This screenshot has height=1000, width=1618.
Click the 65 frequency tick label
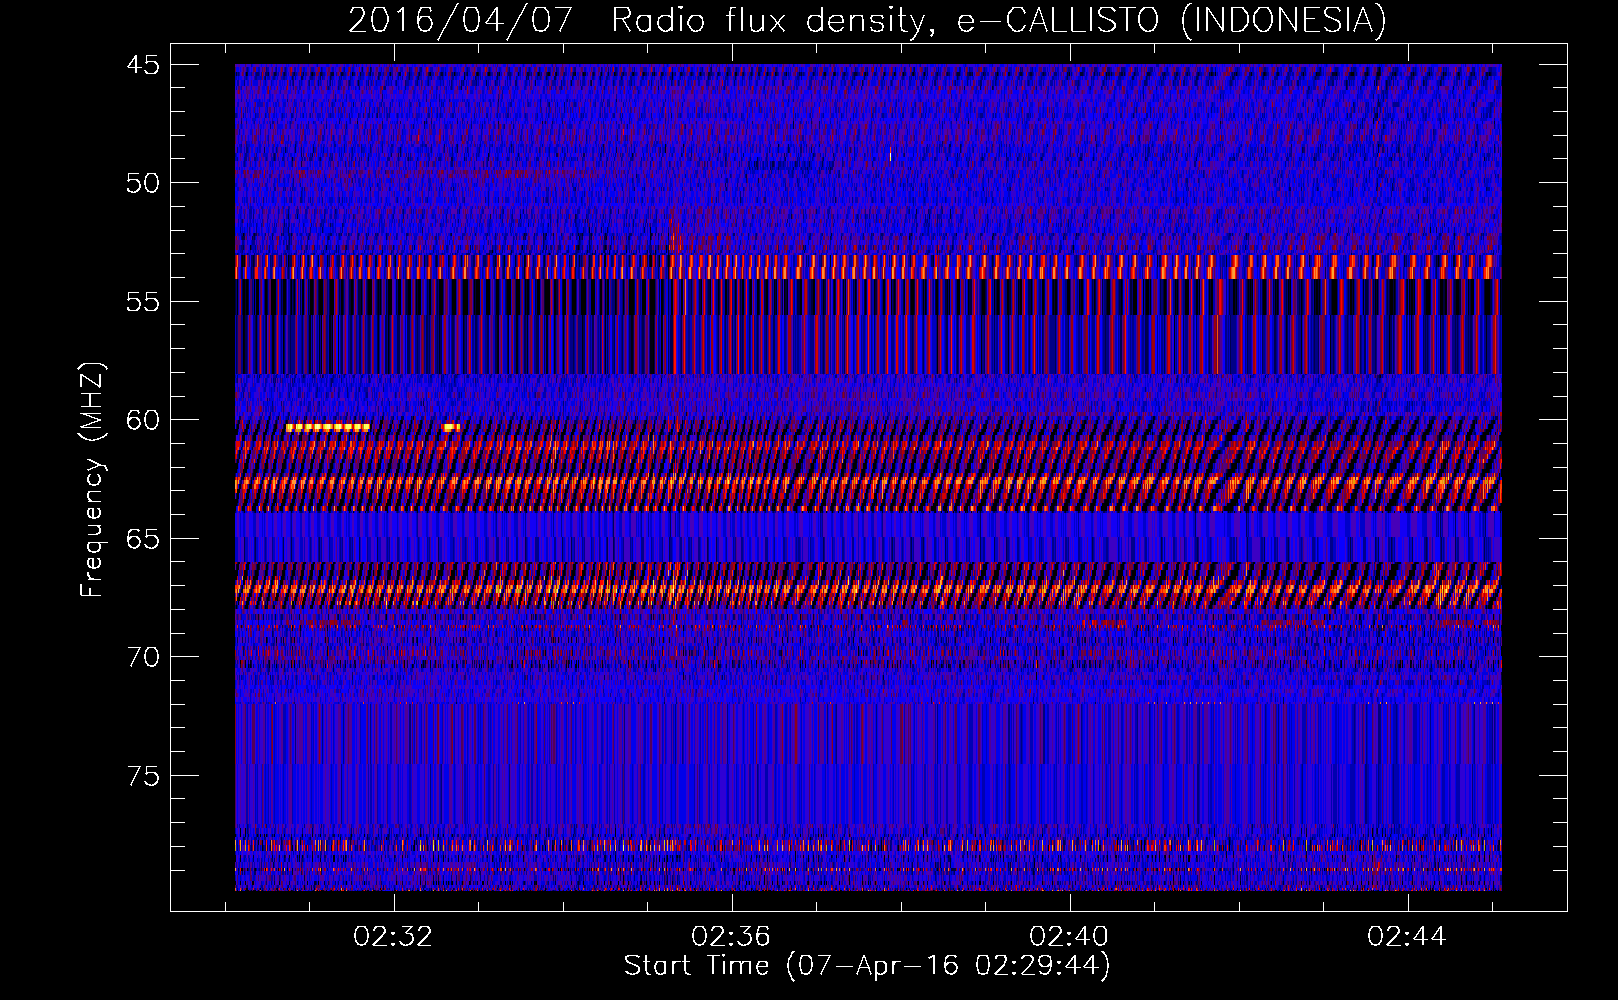click(x=143, y=539)
